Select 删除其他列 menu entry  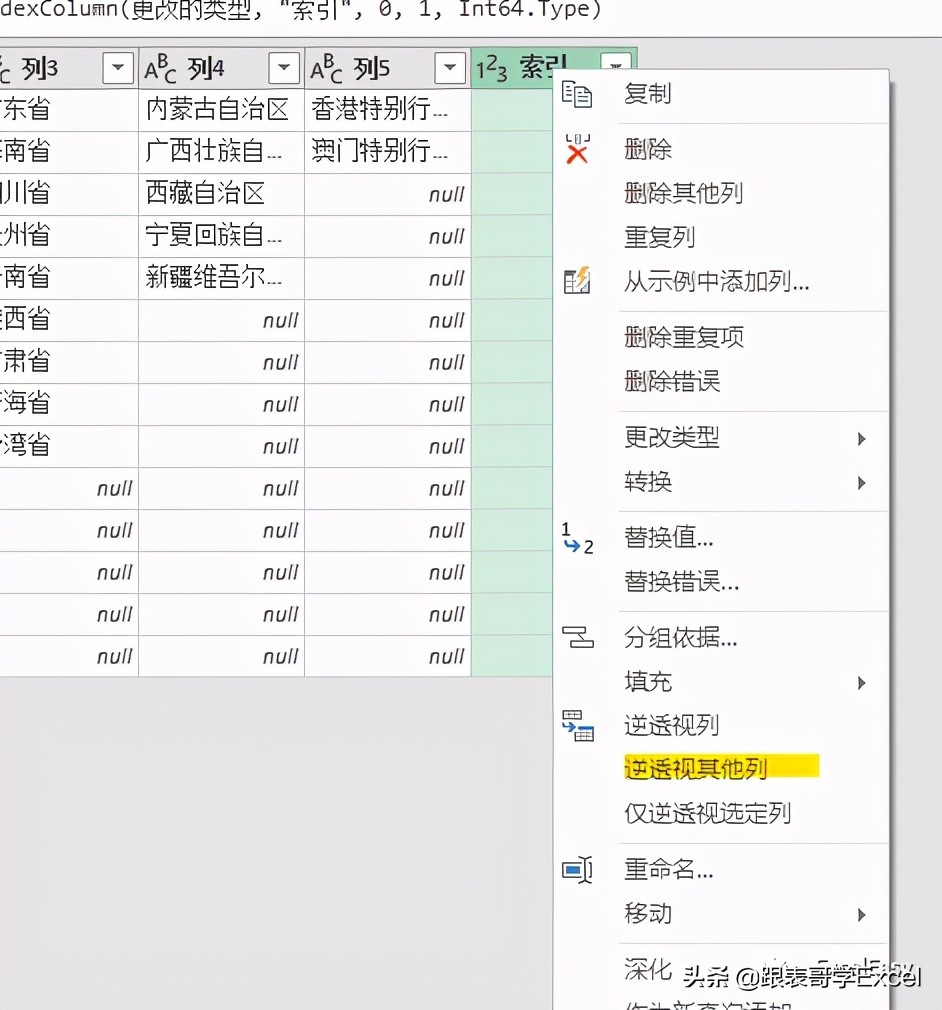(684, 193)
